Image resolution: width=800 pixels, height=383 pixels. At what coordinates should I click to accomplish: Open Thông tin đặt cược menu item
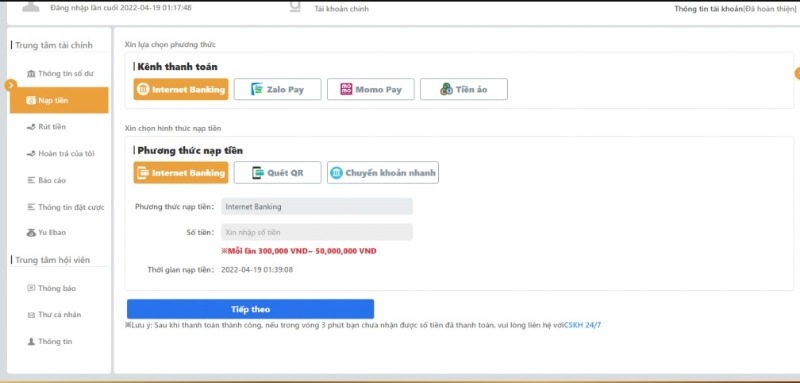point(65,207)
